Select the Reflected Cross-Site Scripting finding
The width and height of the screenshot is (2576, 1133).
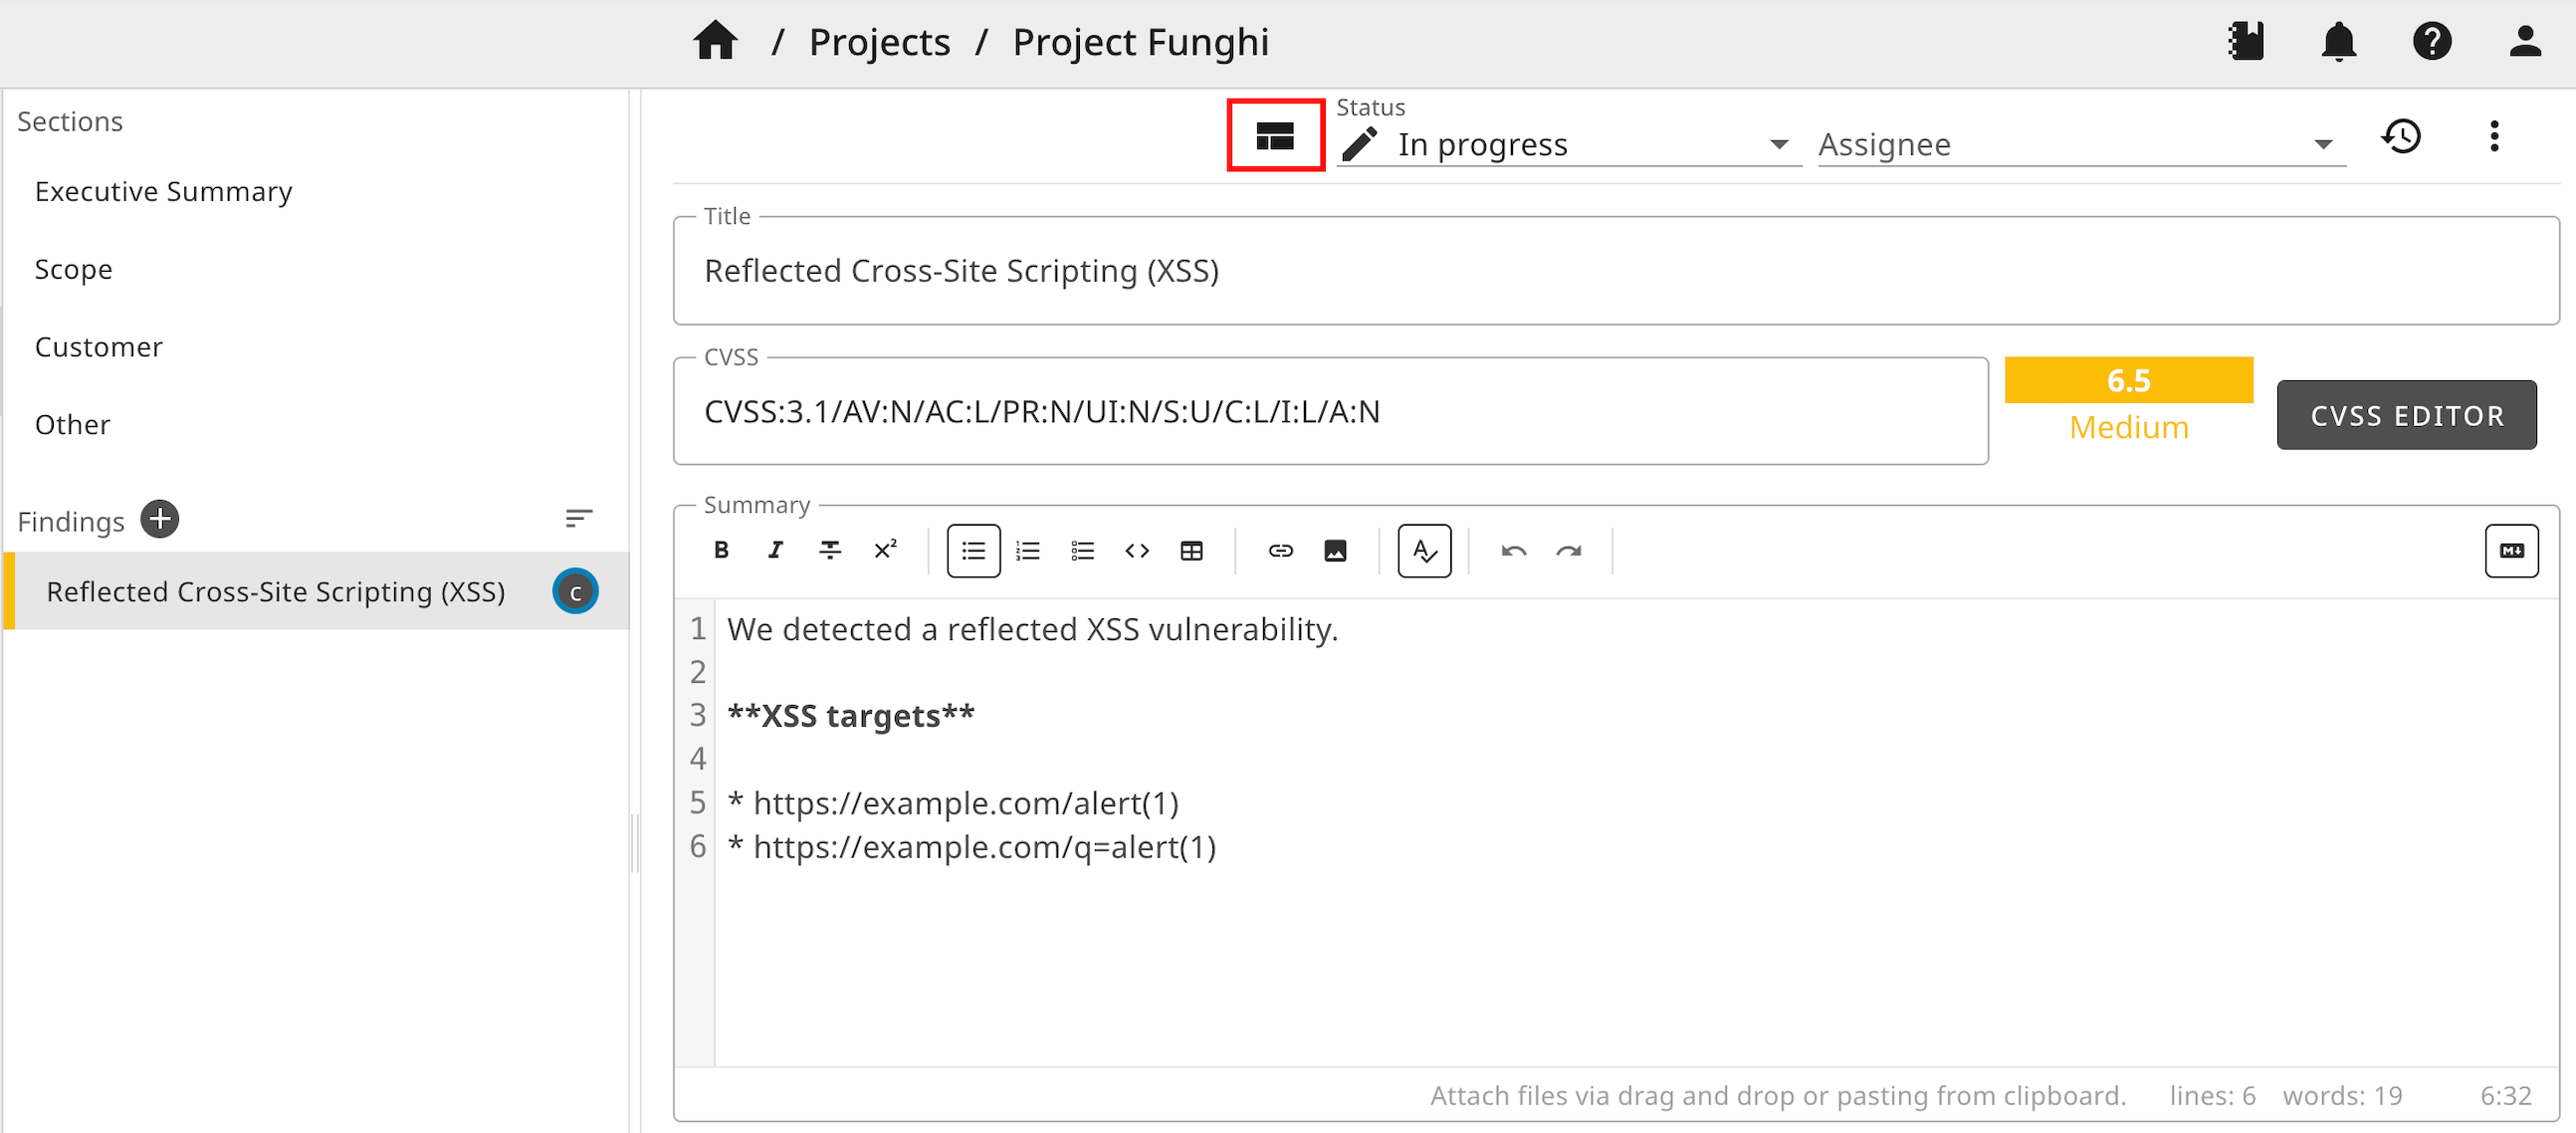316,591
